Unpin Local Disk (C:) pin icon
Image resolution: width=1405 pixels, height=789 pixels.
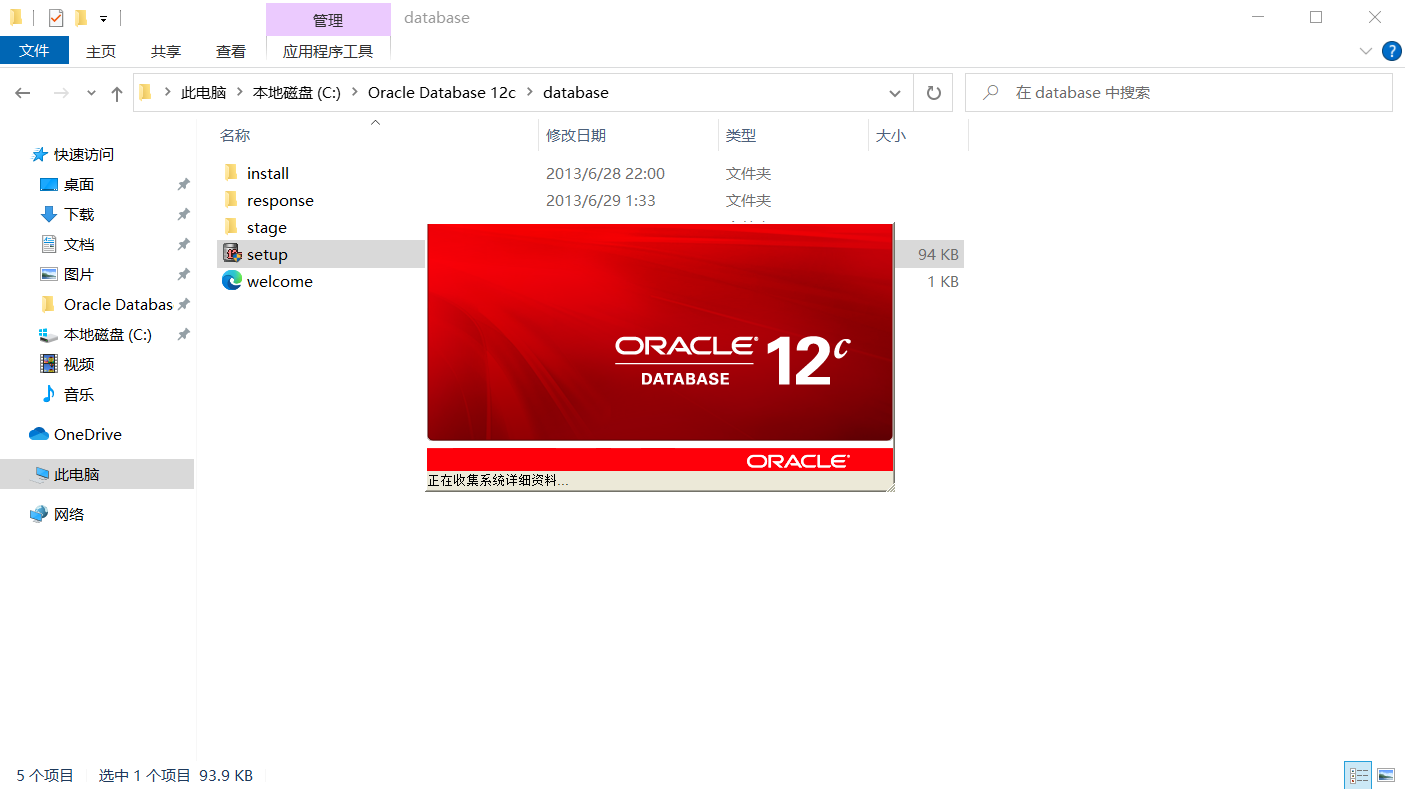(183, 334)
